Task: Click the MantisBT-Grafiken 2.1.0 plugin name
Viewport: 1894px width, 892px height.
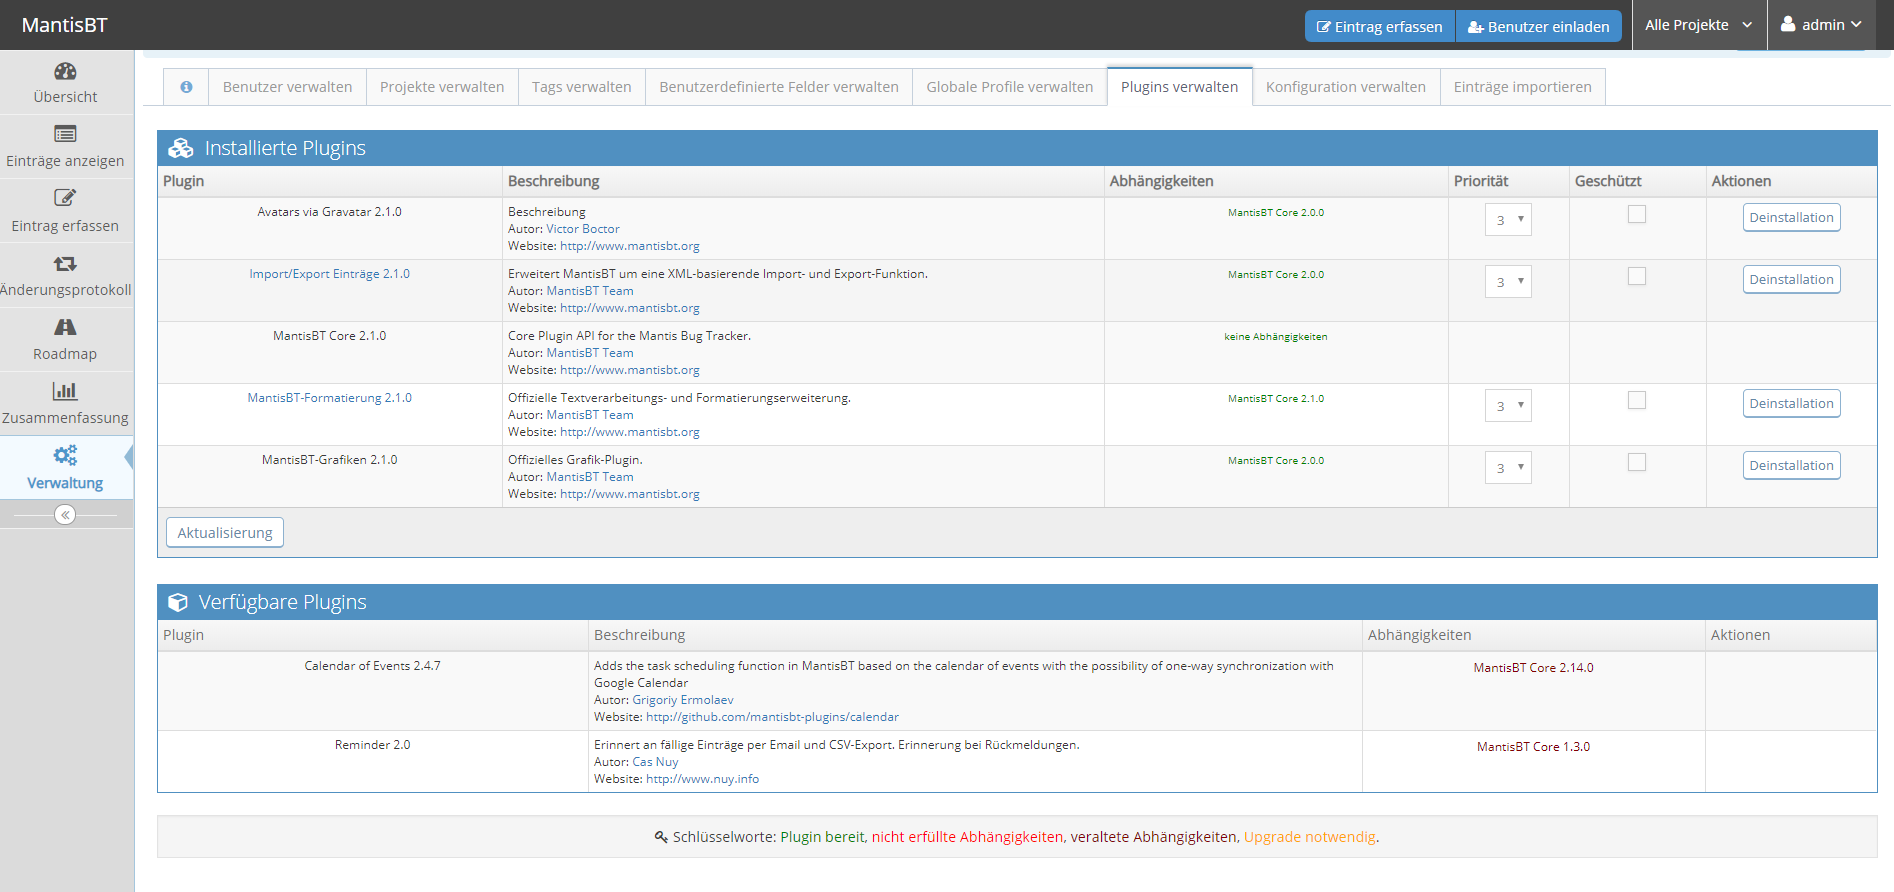Action: (329, 460)
